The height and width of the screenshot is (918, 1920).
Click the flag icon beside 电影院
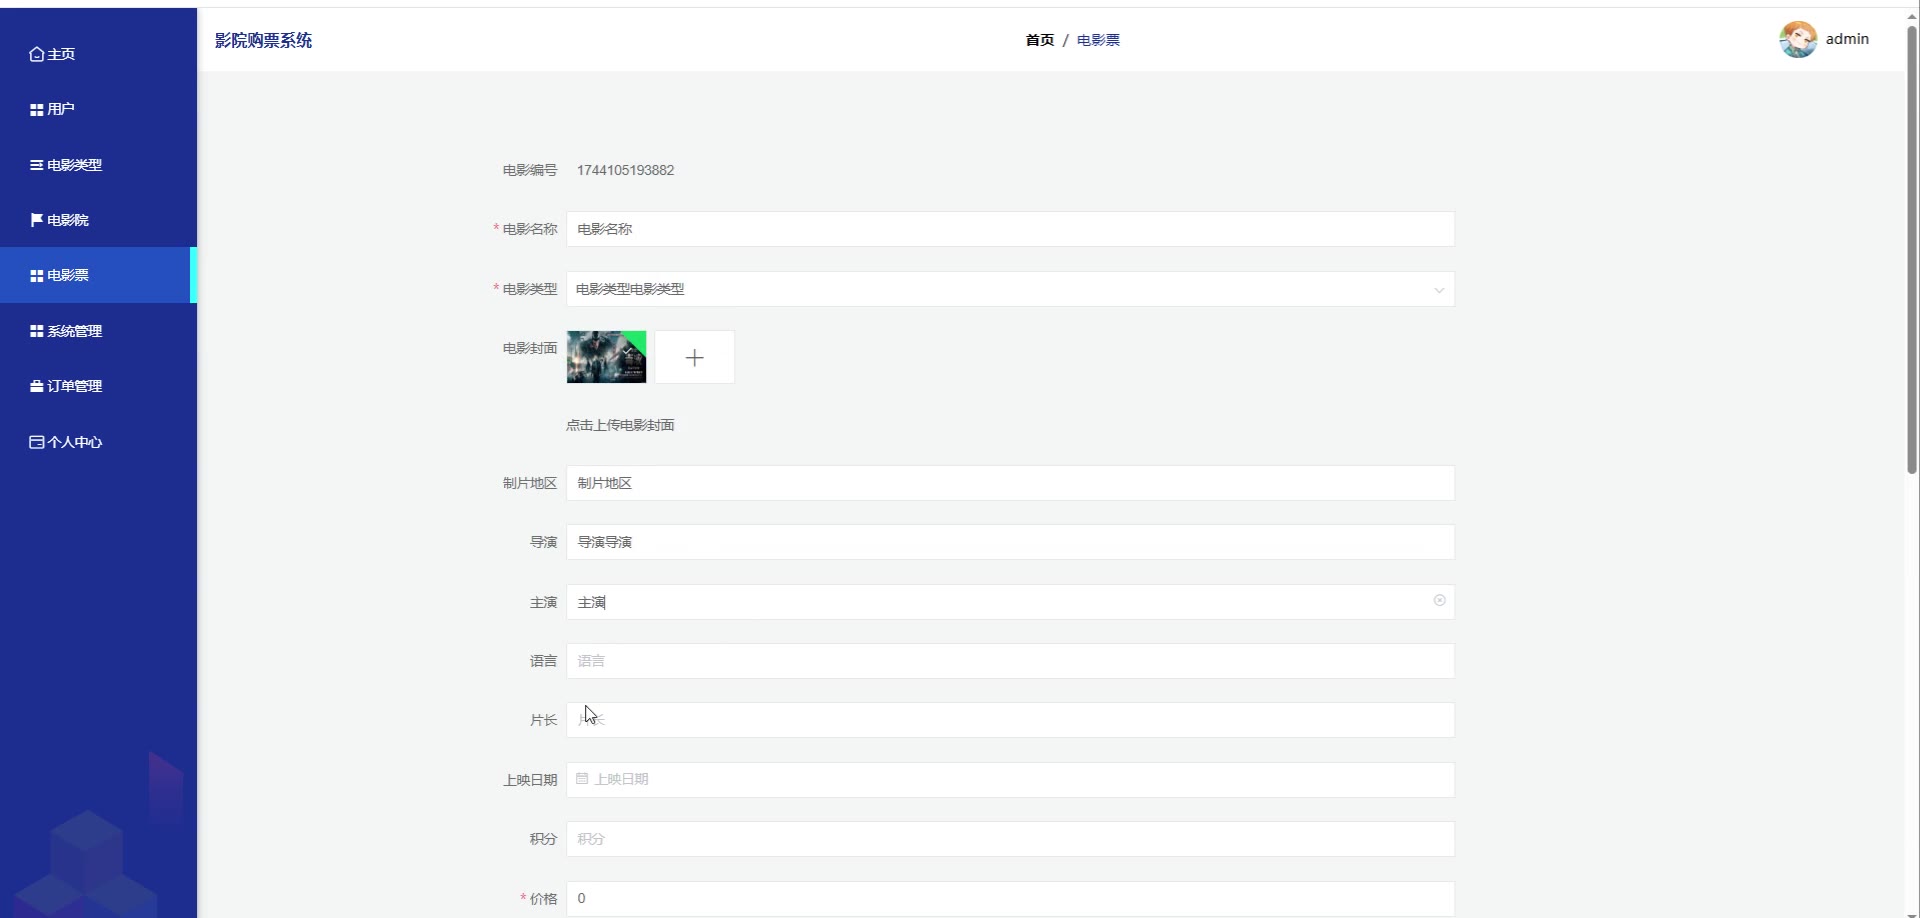pyautogui.click(x=37, y=220)
